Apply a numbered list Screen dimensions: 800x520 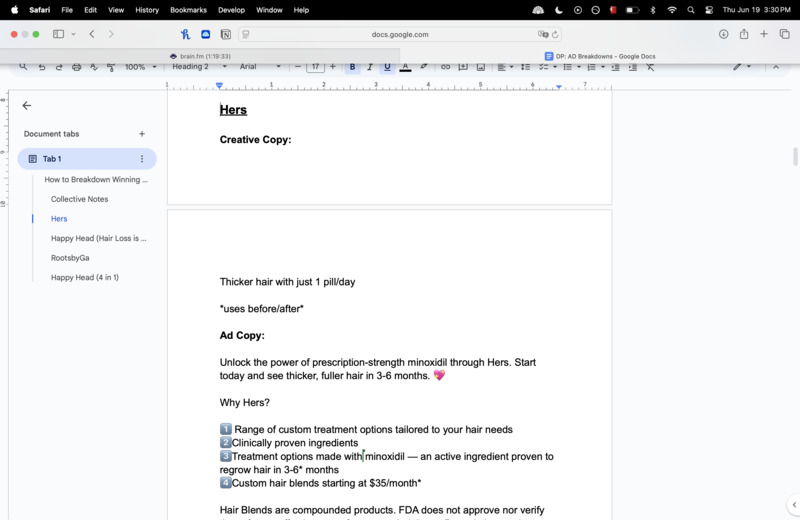[591, 67]
